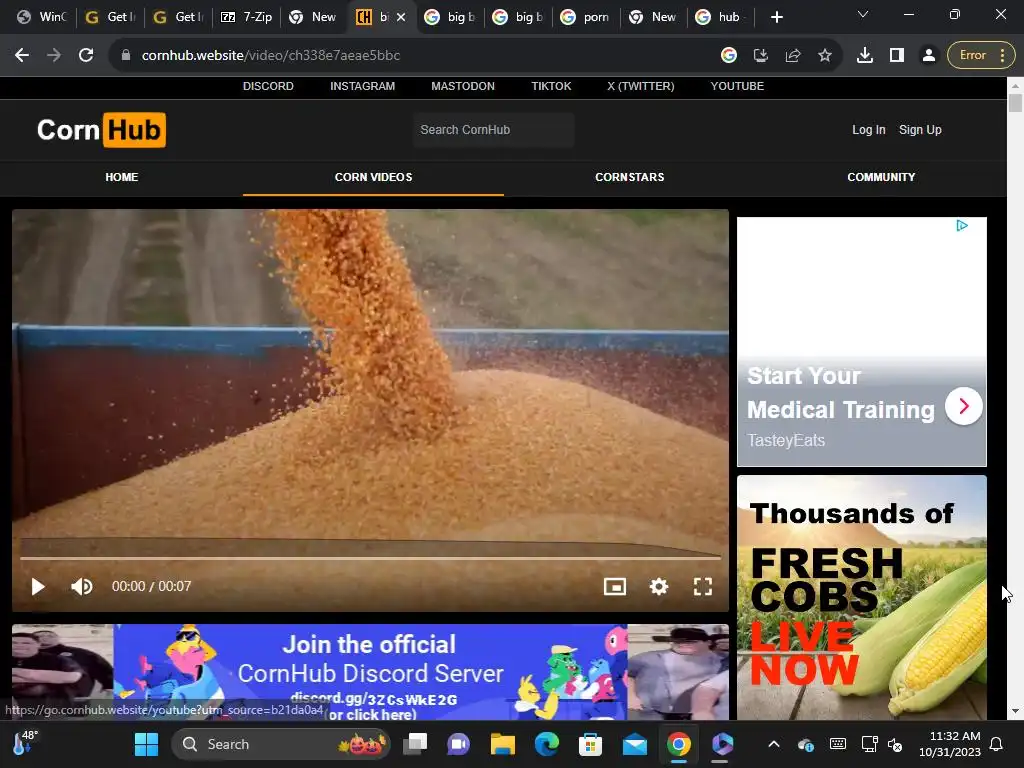Click the taskbar Search box

281,744
